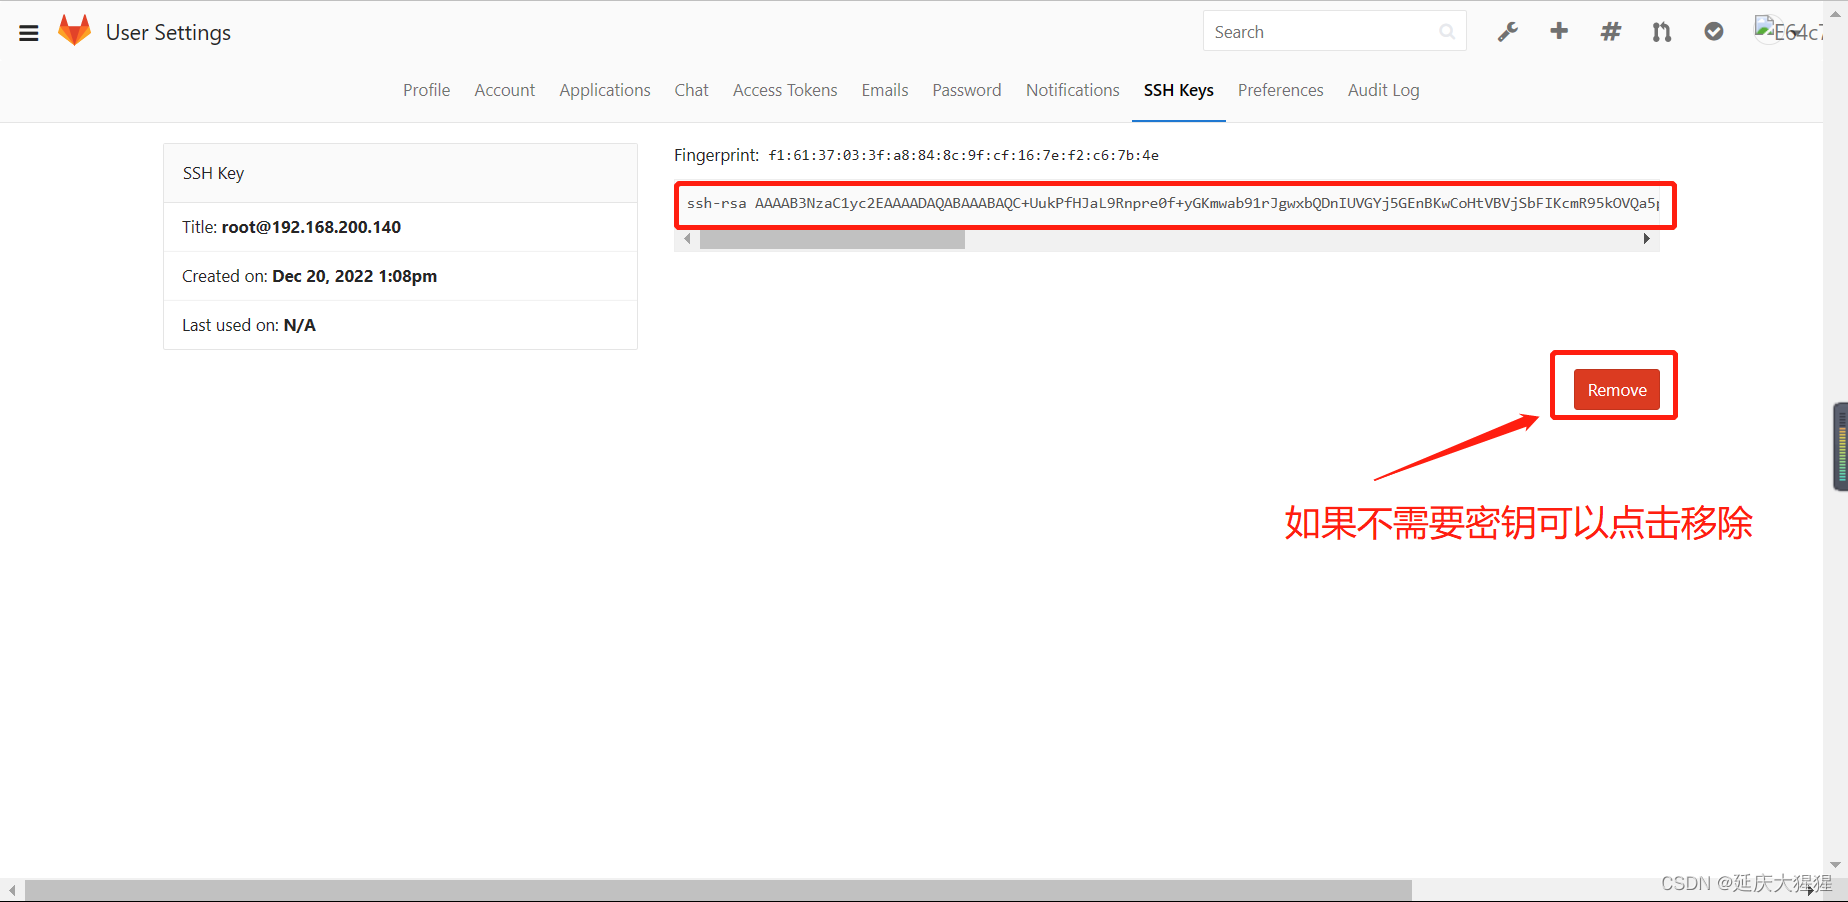Click the key box right scroll arrow
Viewport: 1848px width, 902px height.
coord(1646,239)
